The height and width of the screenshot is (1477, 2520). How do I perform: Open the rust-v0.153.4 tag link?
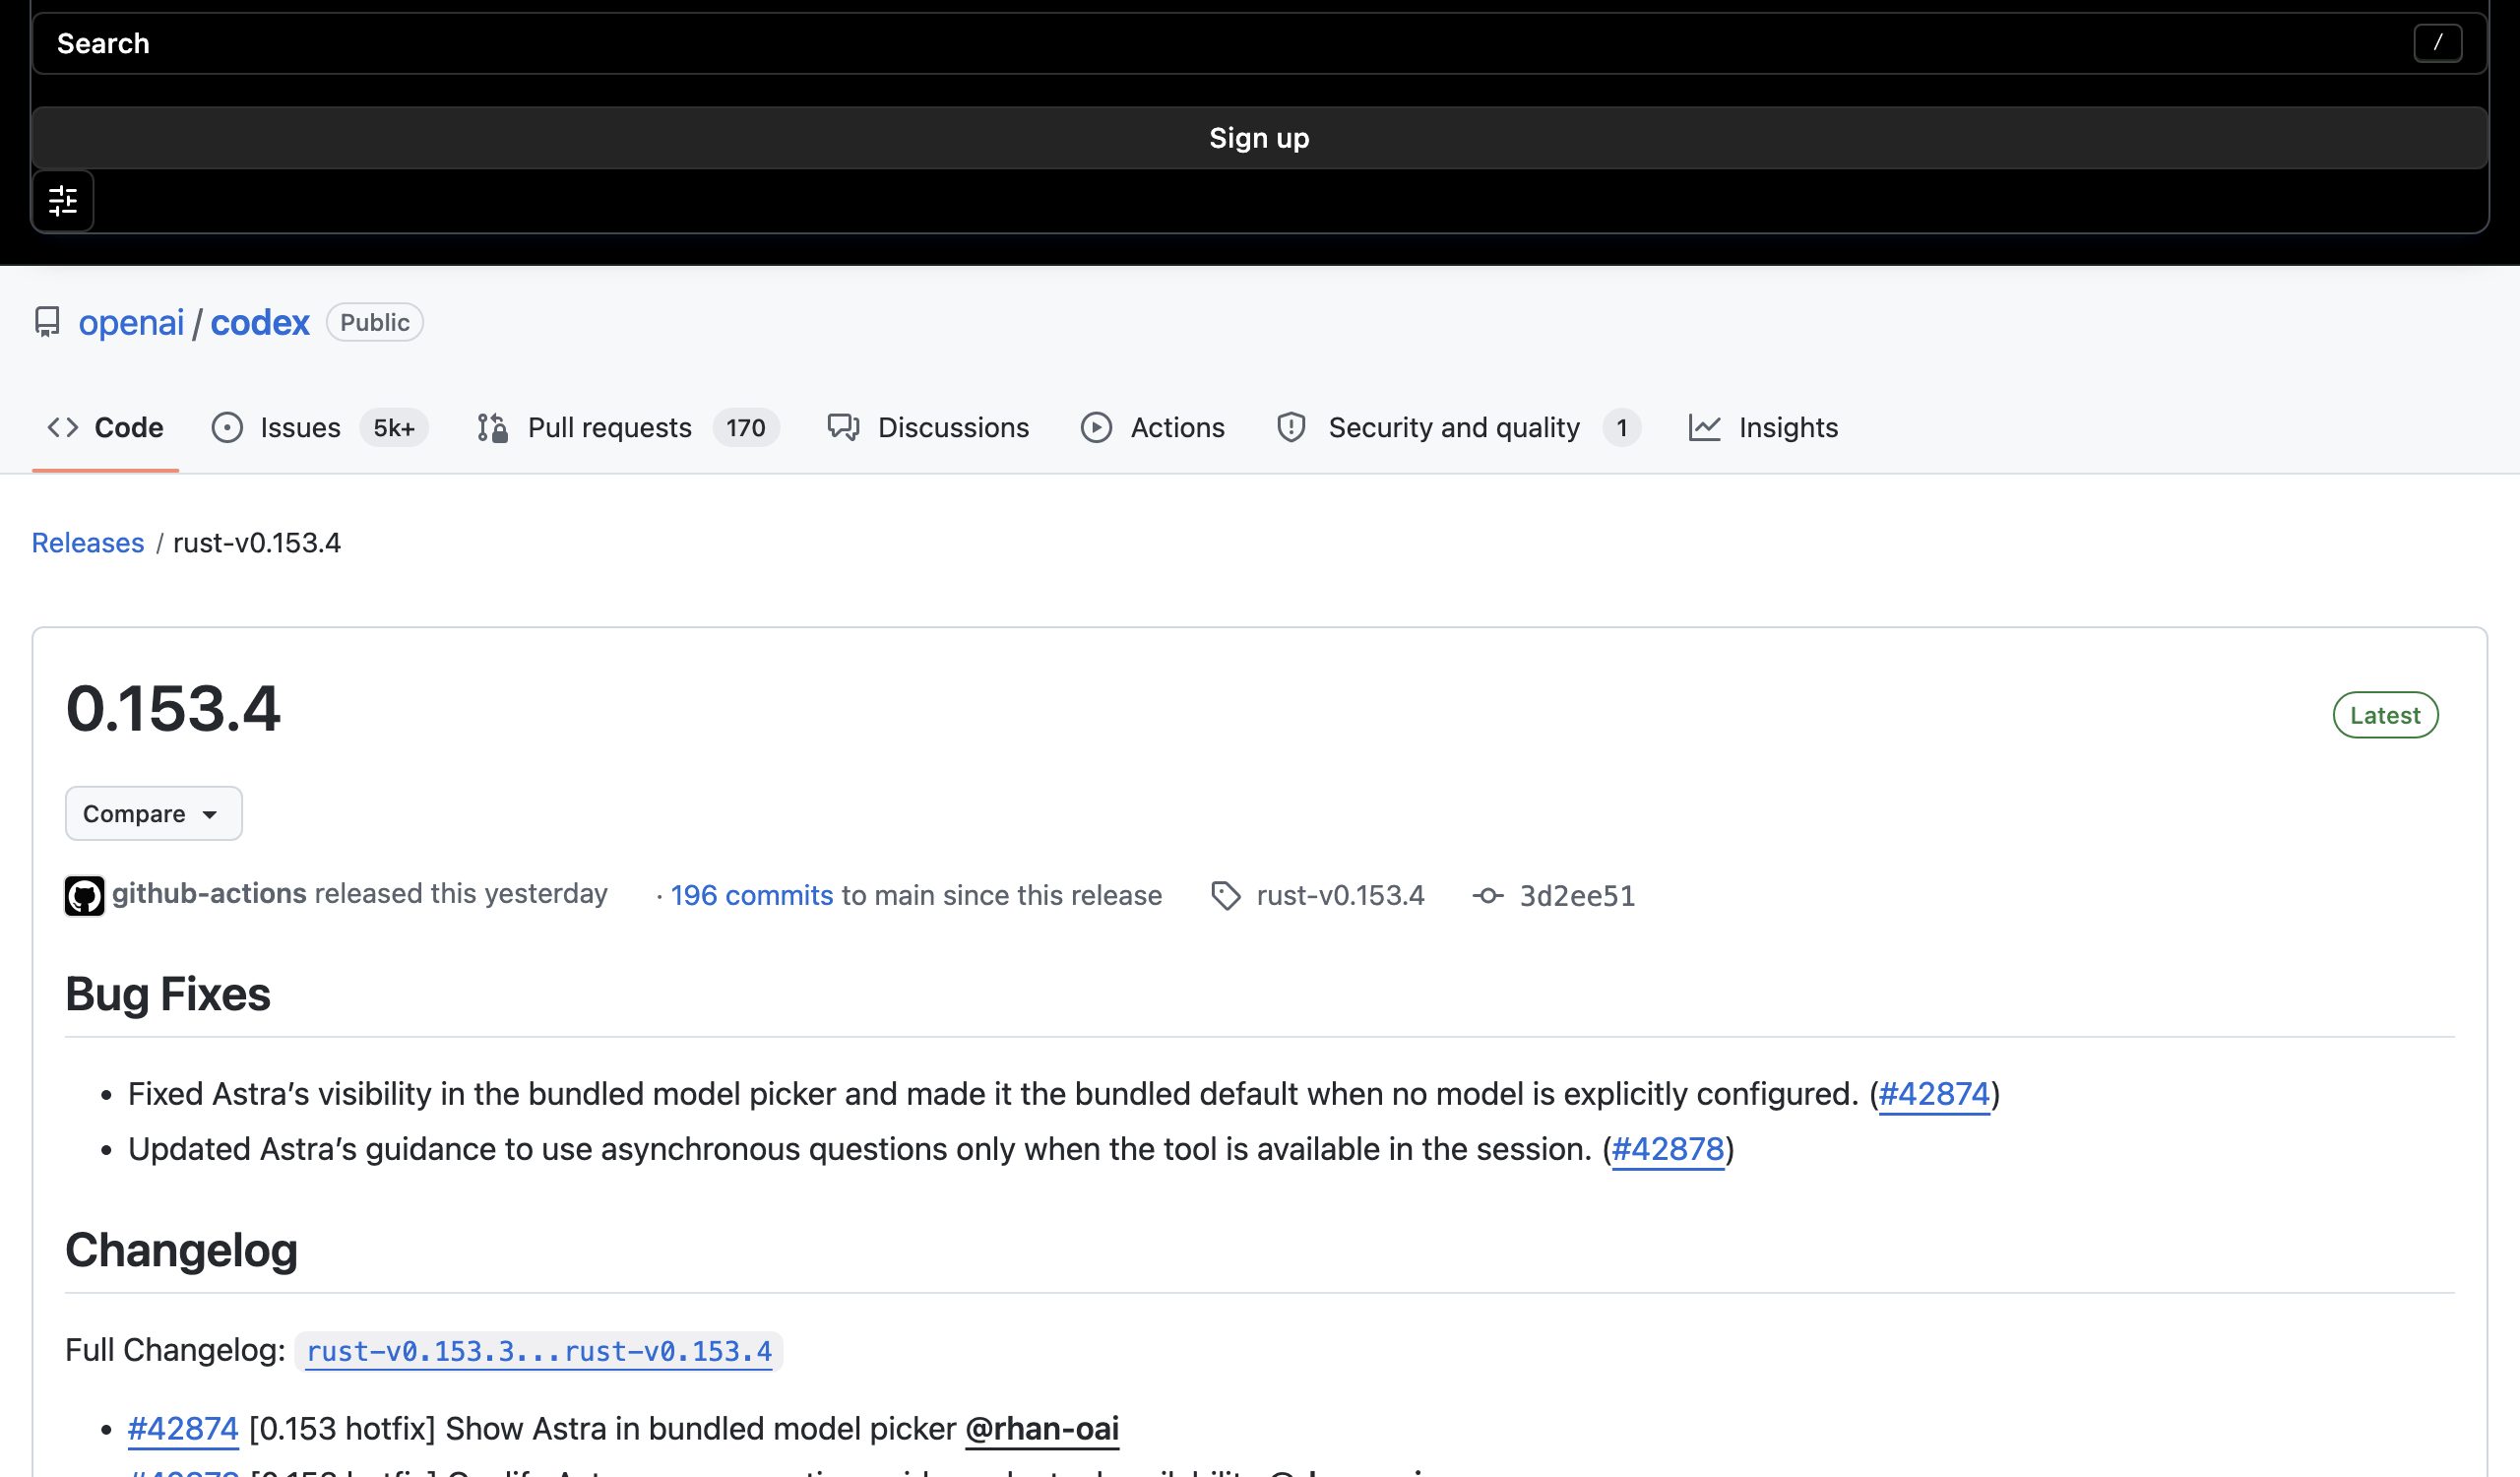coord(1340,895)
